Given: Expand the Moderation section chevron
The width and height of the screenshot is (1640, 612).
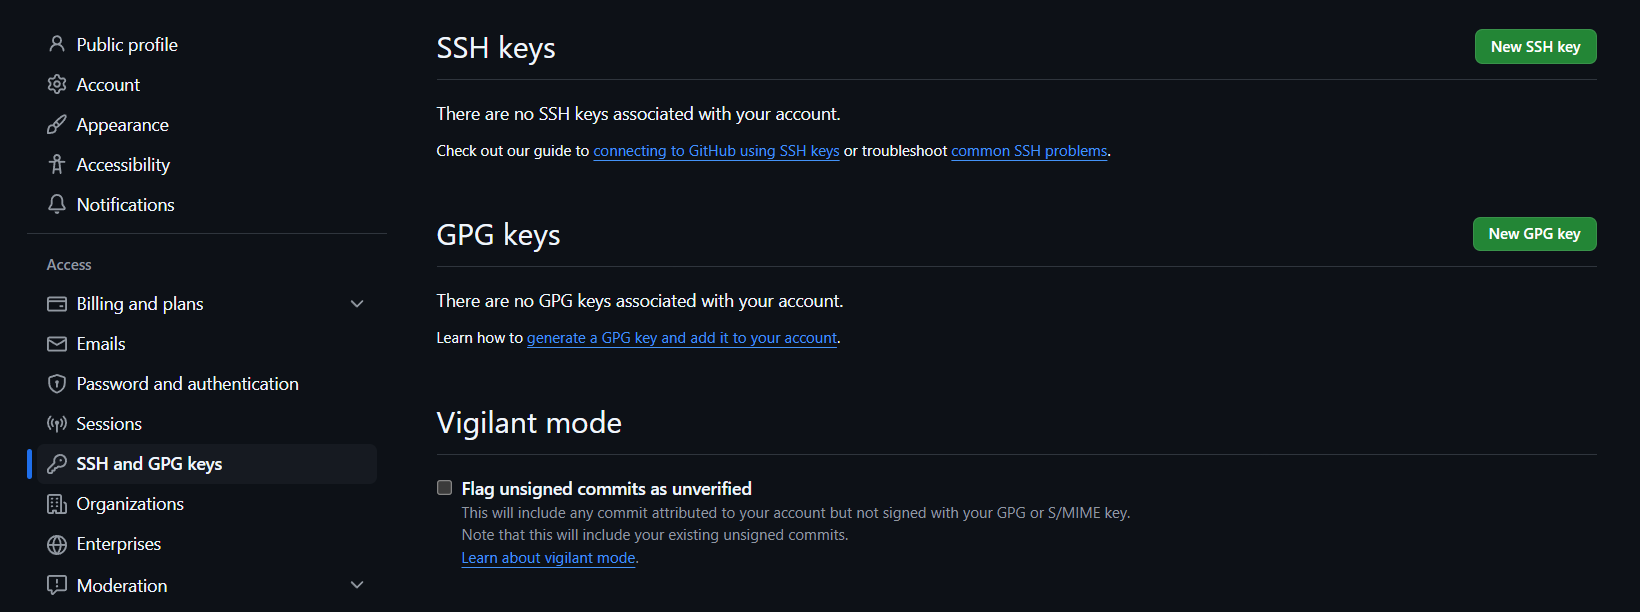Looking at the screenshot, I should tap(357, 585).
